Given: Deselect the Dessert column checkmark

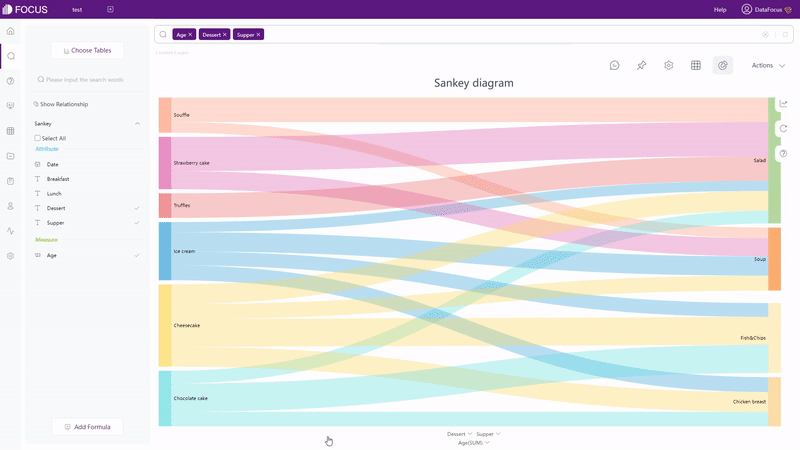Looking at the screenshot, I should [137, 208].
